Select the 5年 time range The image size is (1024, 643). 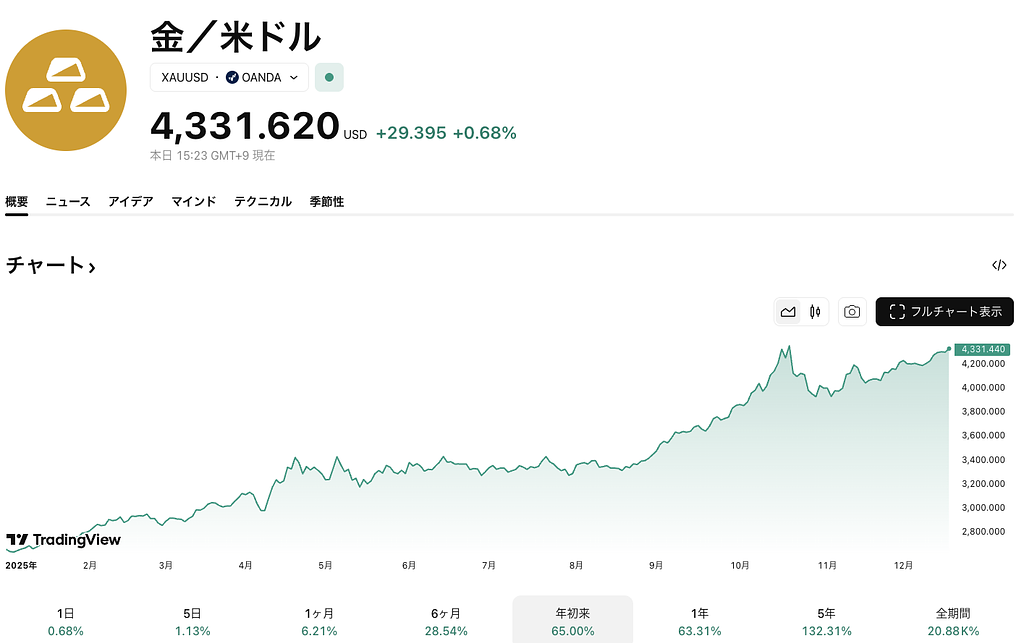(x=826, y=621)
